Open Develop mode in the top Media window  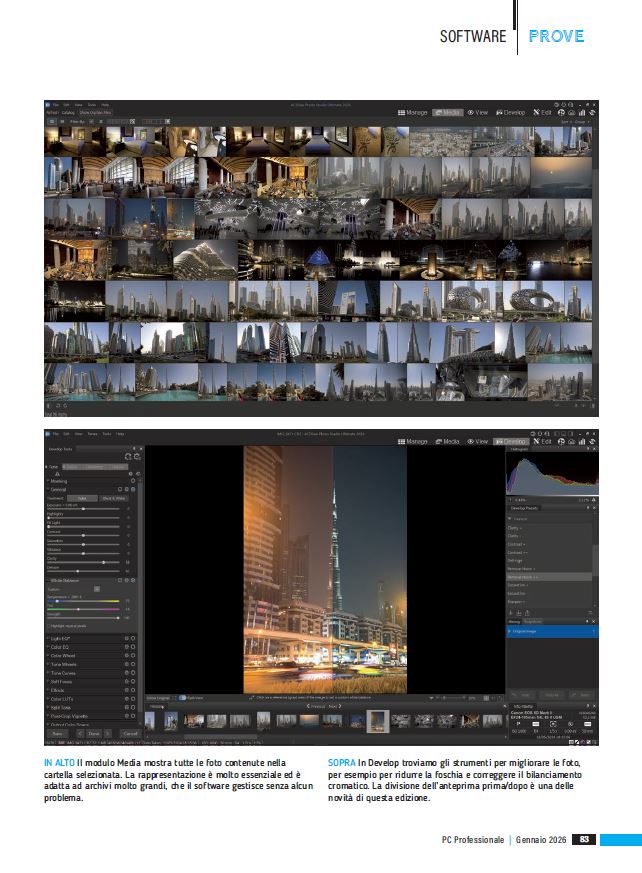[511, 112]
